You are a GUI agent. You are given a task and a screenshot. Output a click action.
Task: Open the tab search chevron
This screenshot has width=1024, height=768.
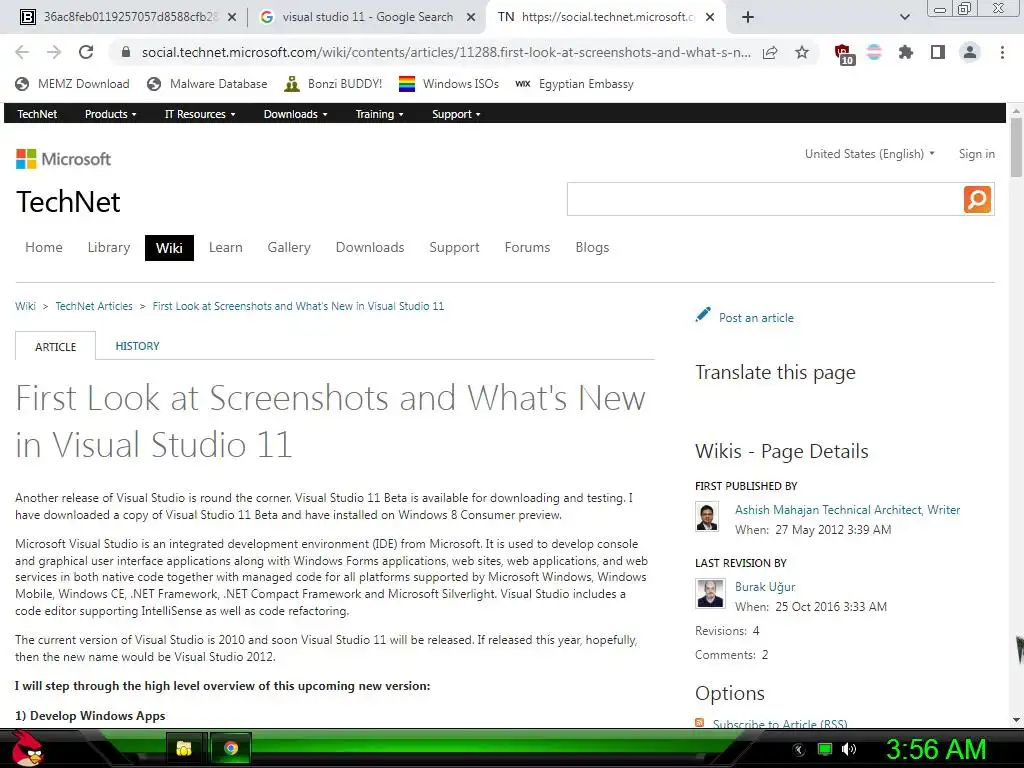[904, 17]
